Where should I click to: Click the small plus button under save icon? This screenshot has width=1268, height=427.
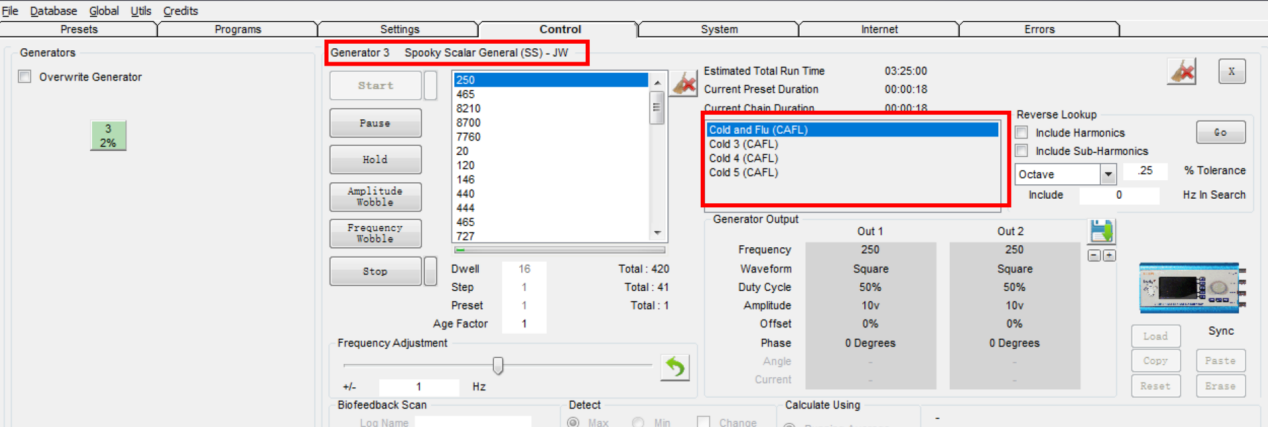(x=1108, y=256)
